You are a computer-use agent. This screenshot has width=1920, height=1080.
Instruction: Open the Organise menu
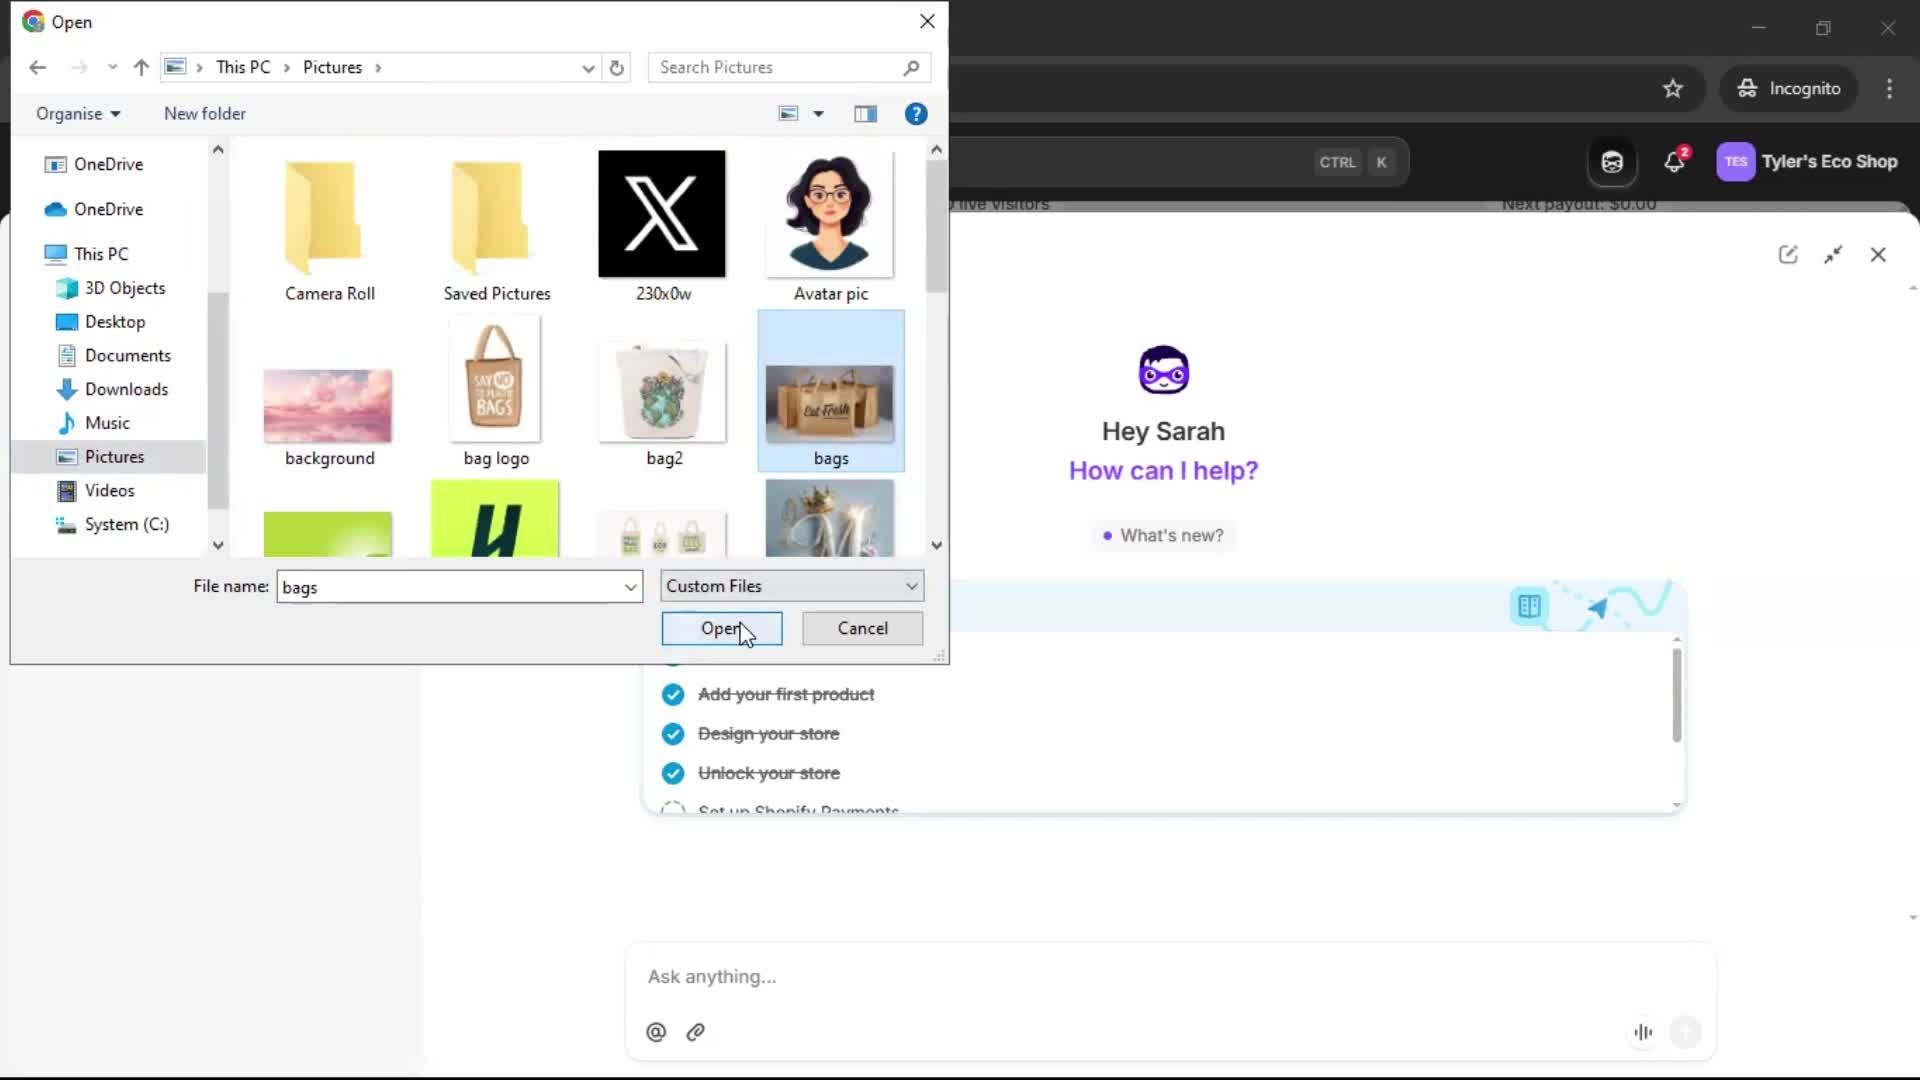tap(78, 113)
